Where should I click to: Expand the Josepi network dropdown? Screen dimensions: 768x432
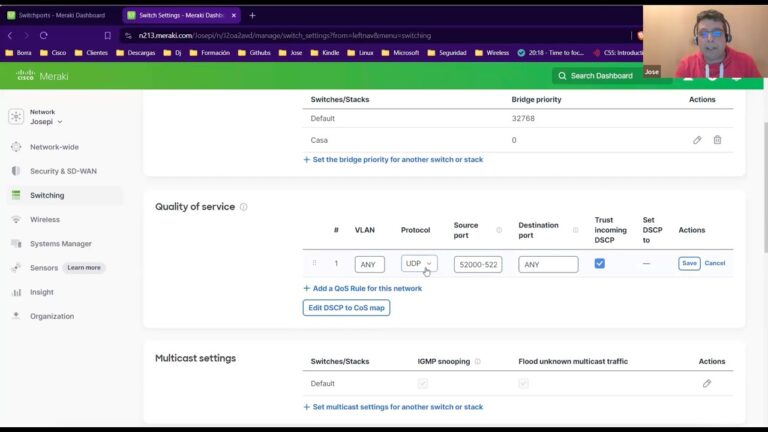tap(46, 121)
